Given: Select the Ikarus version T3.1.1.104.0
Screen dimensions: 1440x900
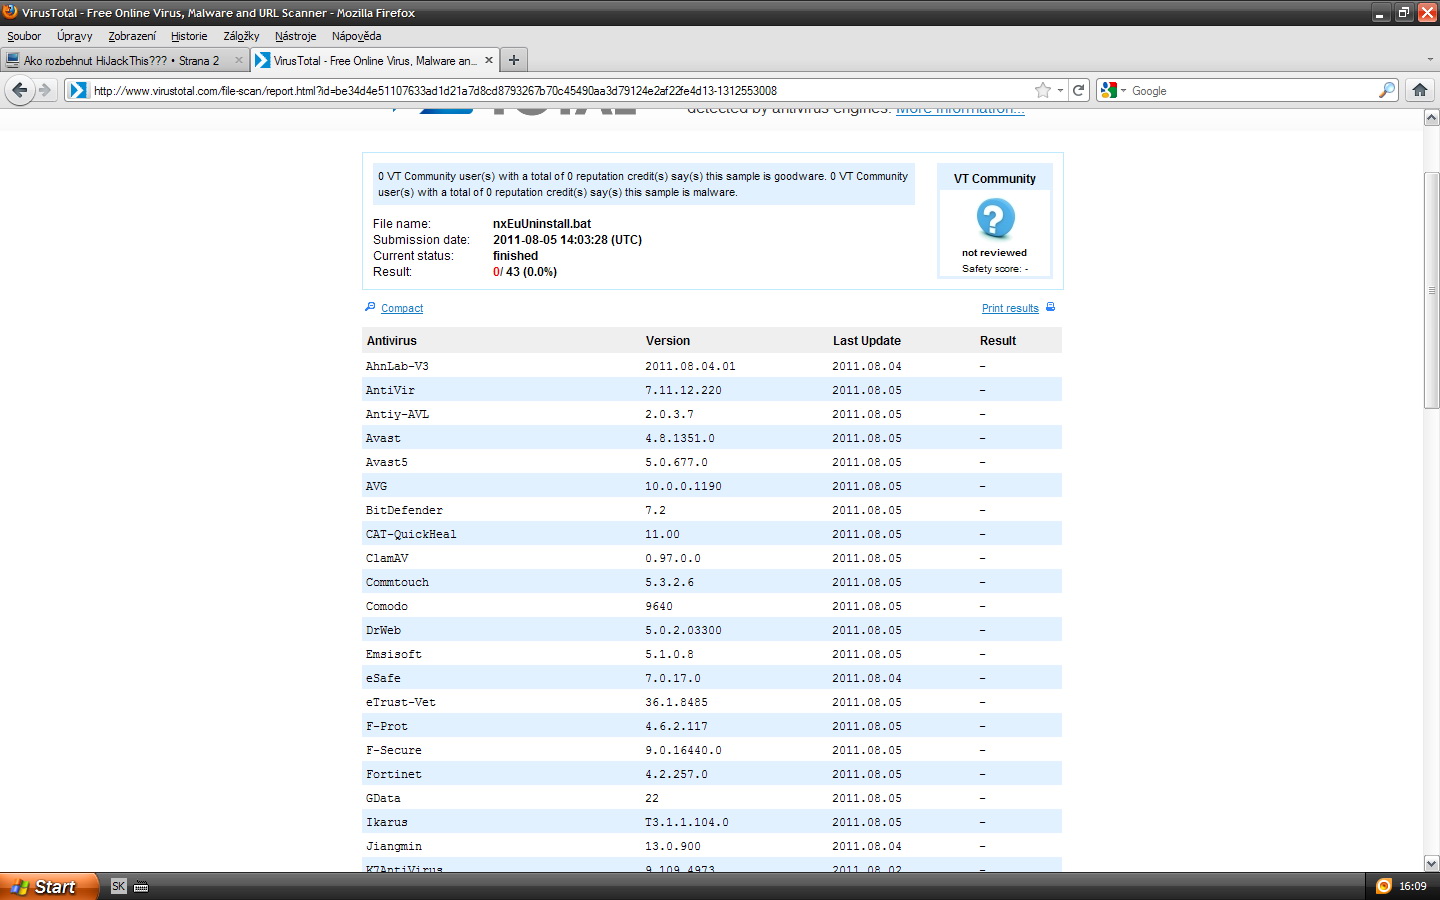Looking at the screenshot, I should click(687, 822).
